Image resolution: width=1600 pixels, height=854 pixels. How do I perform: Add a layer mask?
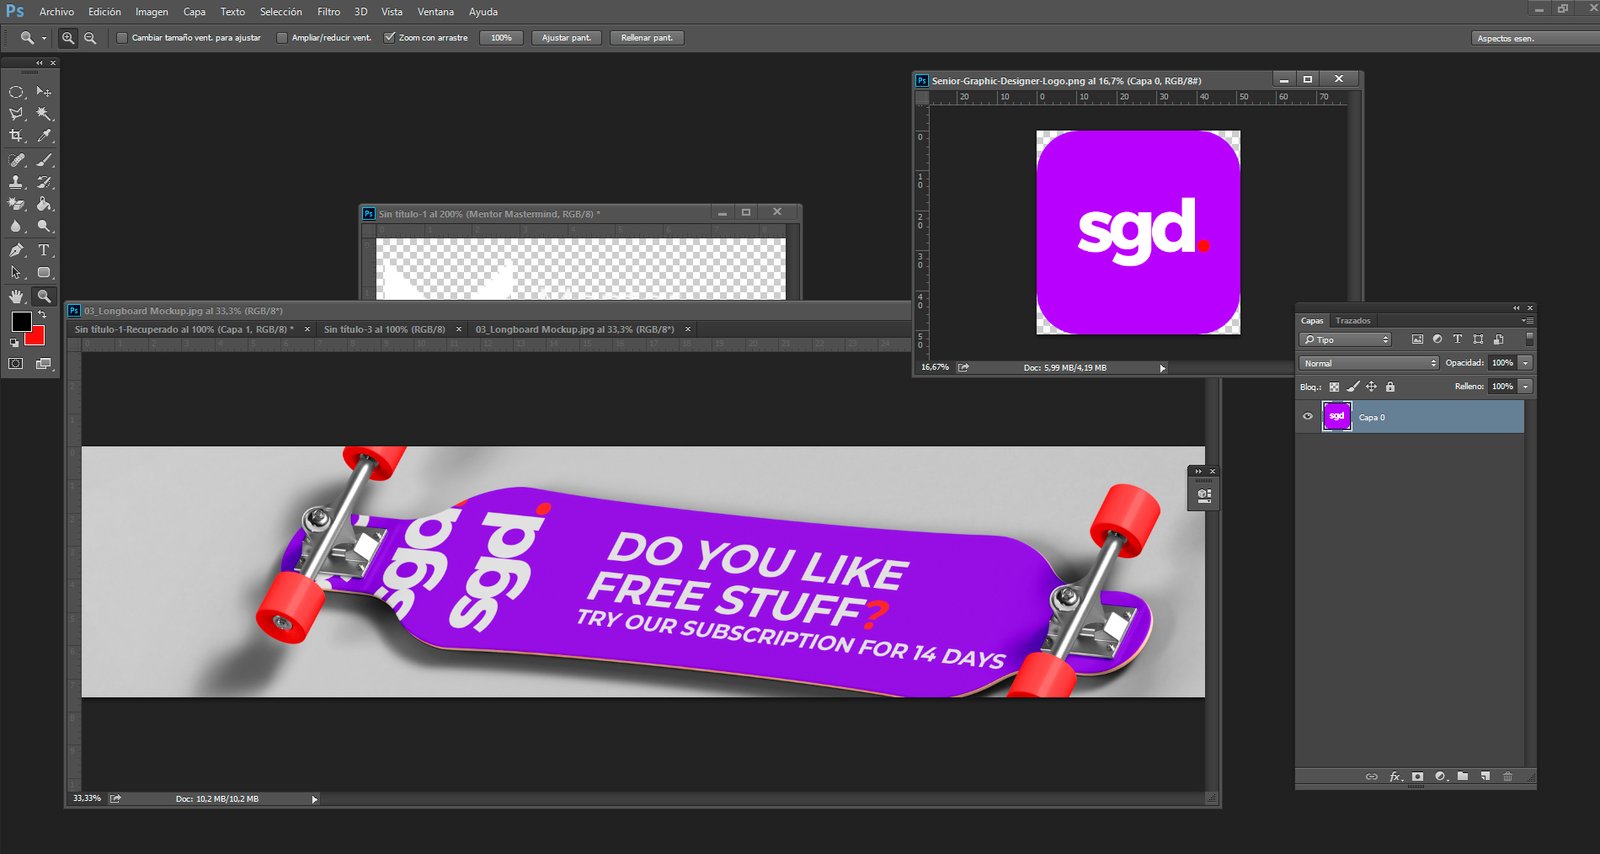click(1417, 776)
